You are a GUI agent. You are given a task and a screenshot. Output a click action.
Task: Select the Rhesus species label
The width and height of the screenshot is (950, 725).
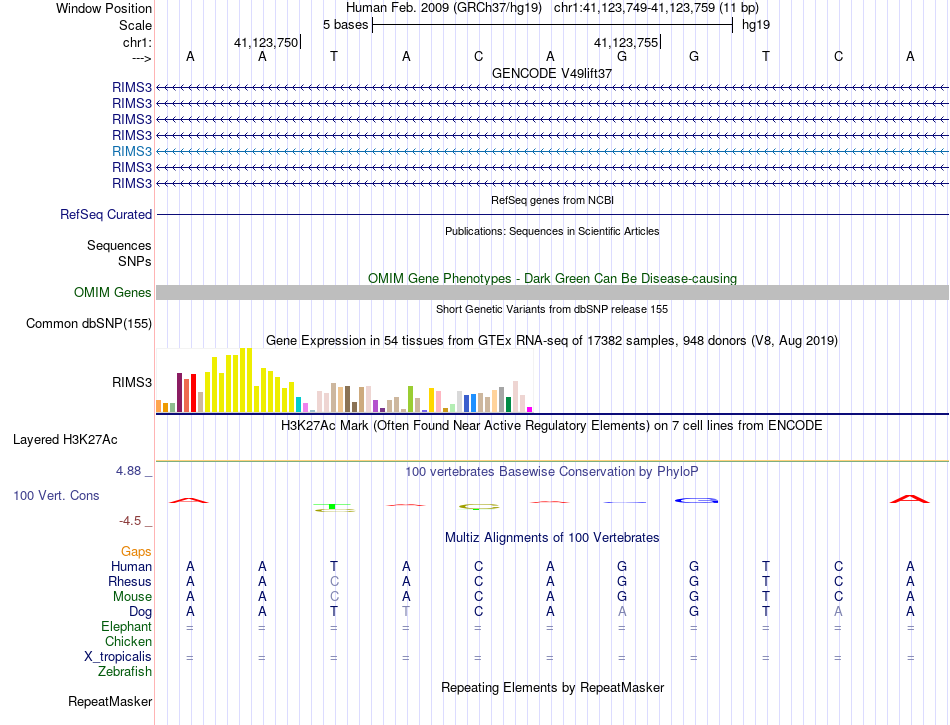130,581
